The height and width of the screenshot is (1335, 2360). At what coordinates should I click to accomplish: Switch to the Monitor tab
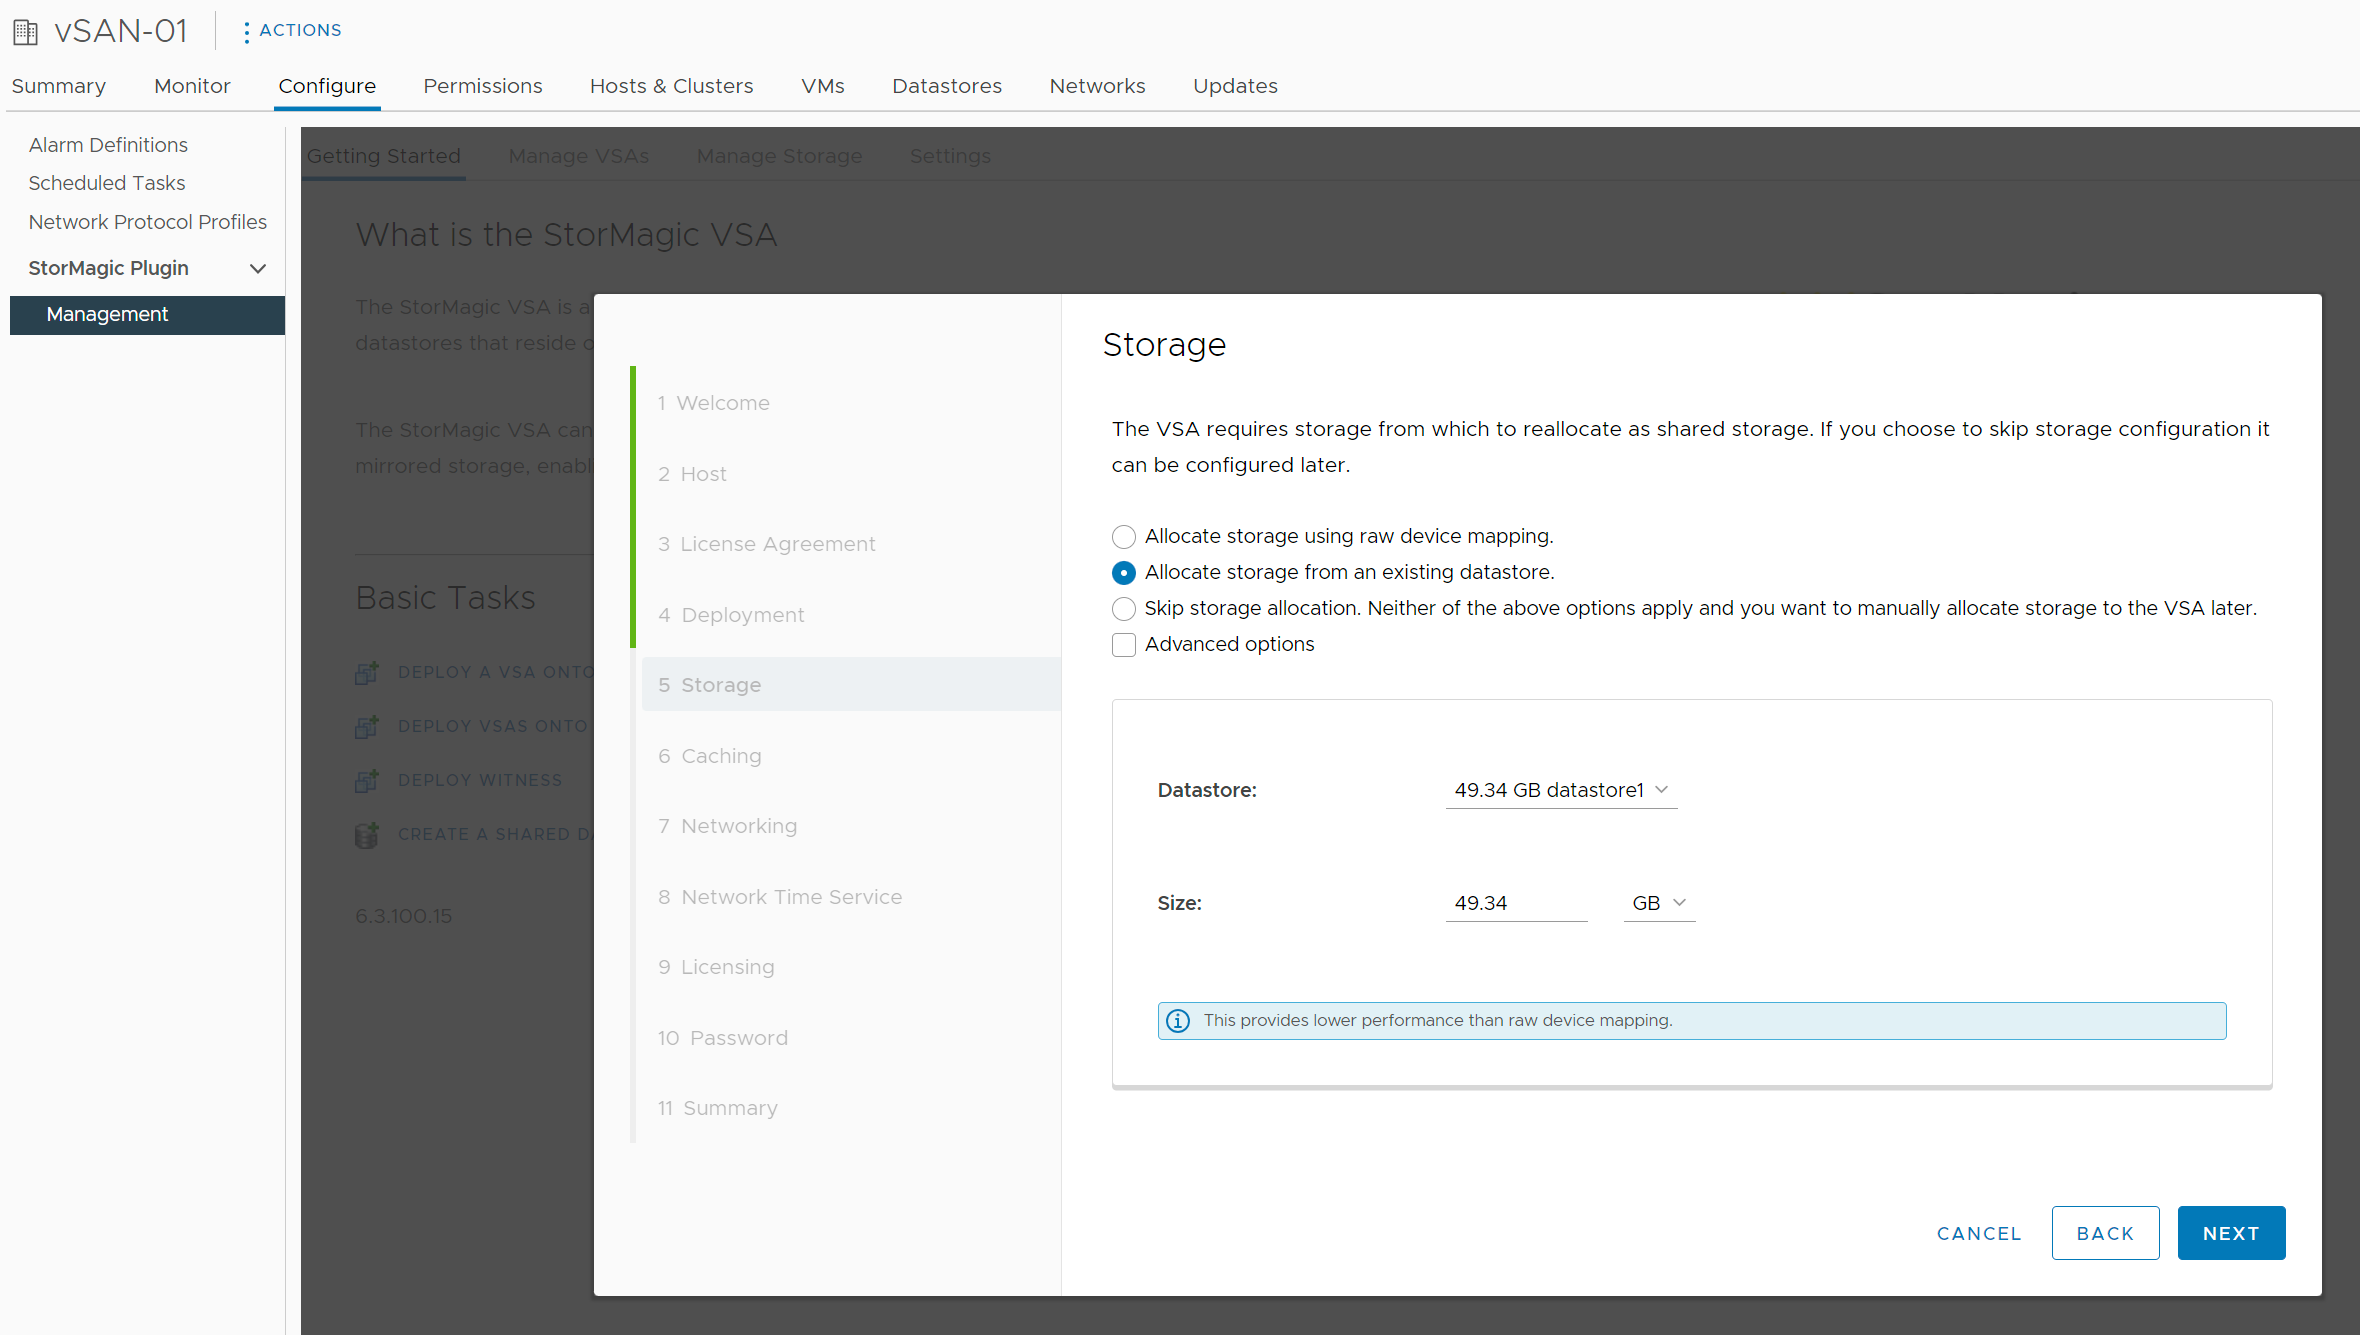click(x=192, y=86)
